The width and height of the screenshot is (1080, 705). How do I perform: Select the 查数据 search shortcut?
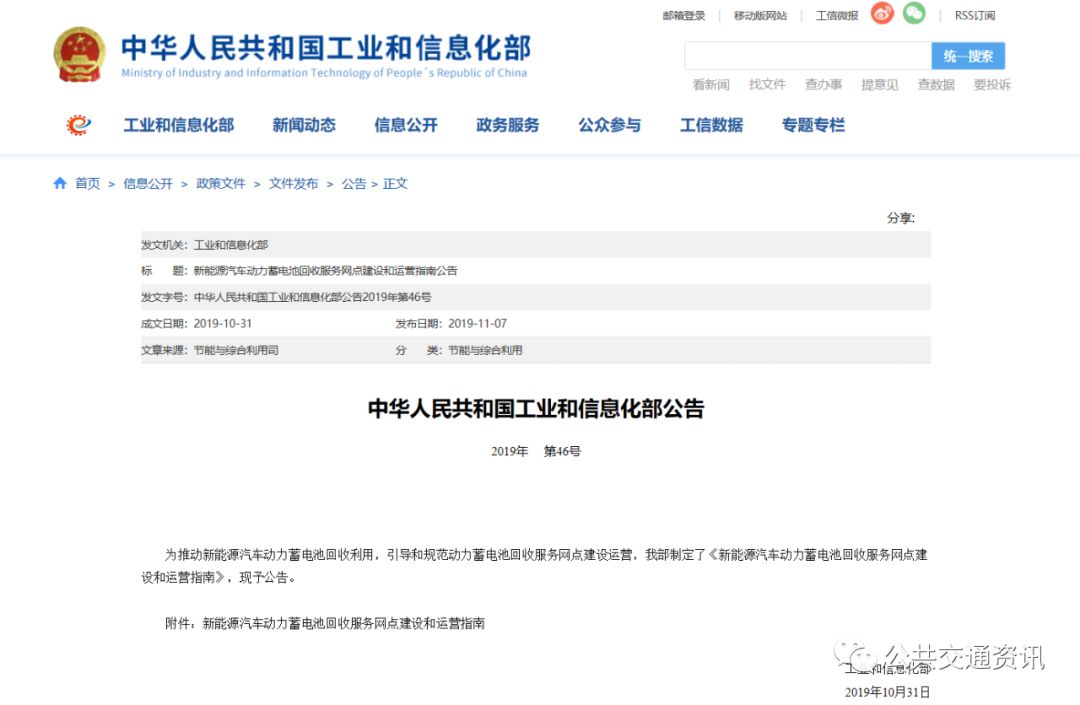[936, 84]
